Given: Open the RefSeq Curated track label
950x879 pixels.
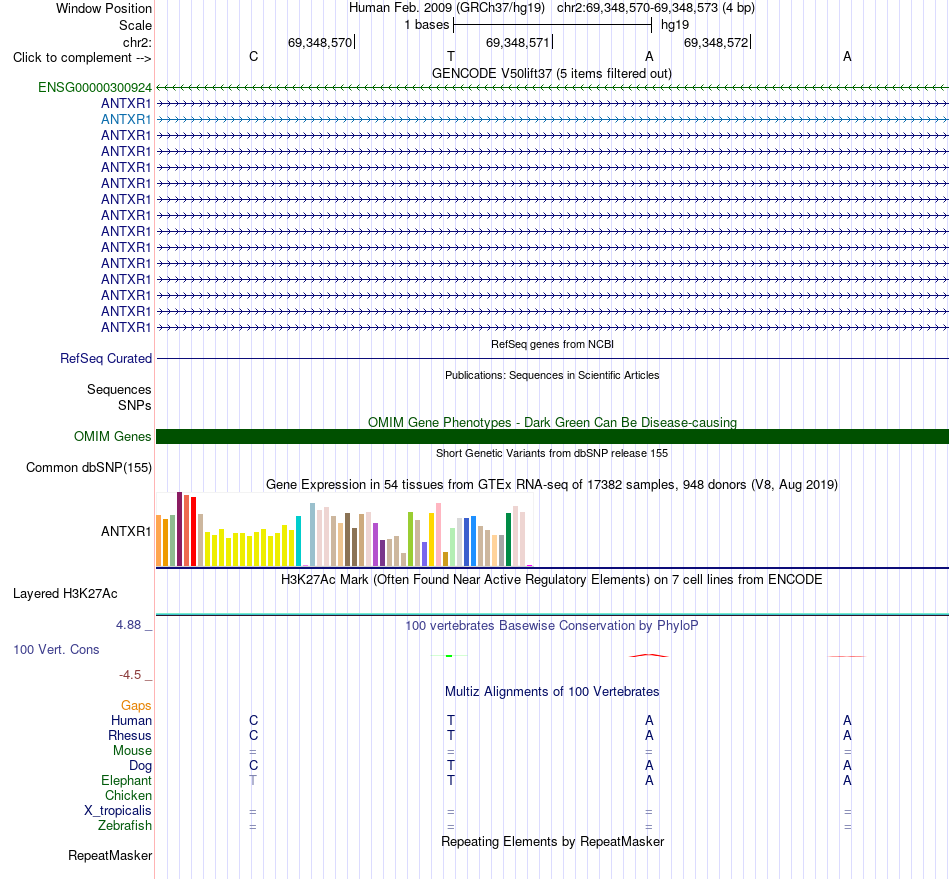Looking at the screenshot, I should tap(106, 359).
